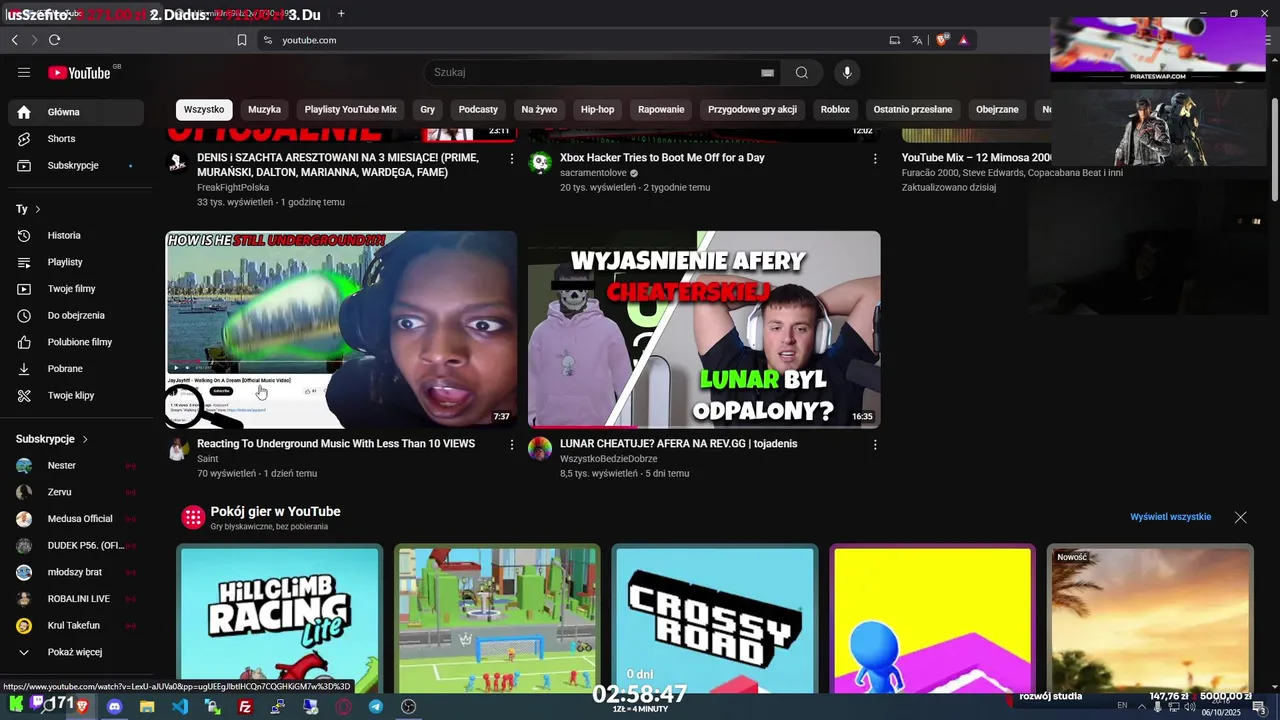The width and height of the screenshot is (1280, 720).
Task: Expand Pokaż więcej subscriptions
Action: coord(76,652)
